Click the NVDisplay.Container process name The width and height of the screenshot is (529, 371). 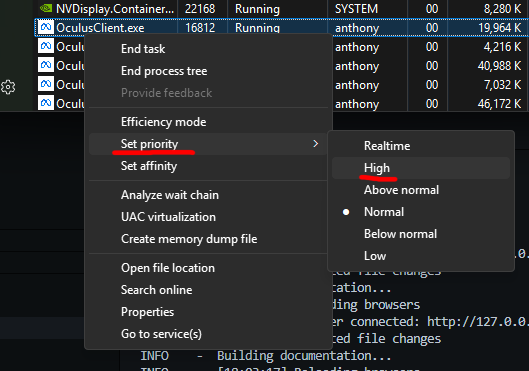pos(115,9)
